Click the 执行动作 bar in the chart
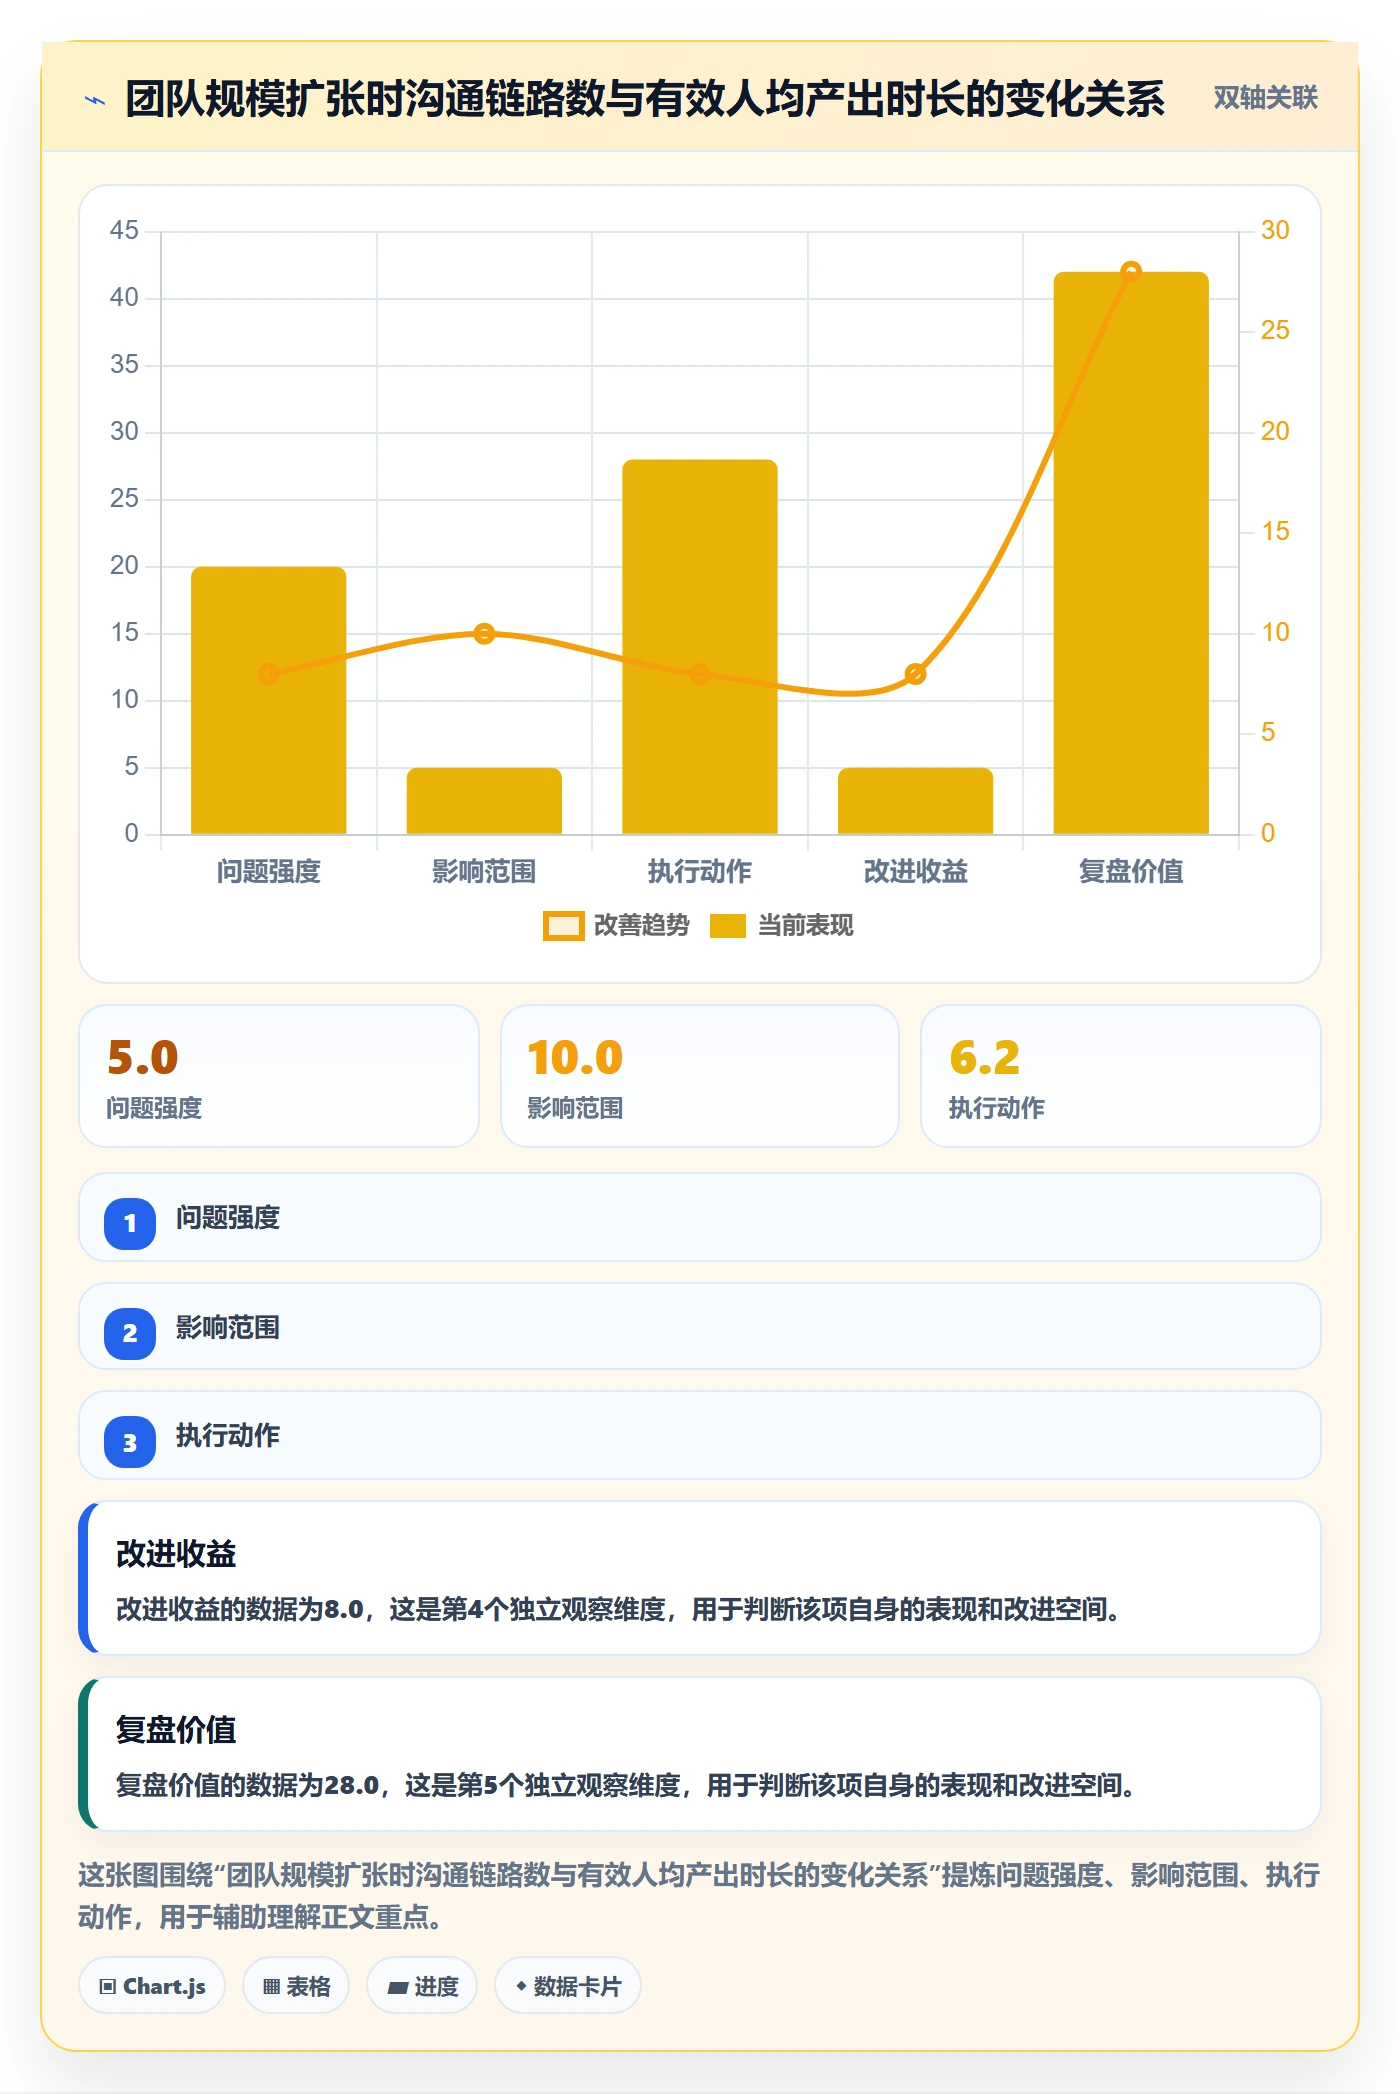Viewport: 1400px width, 2094px height. point(700,647)
